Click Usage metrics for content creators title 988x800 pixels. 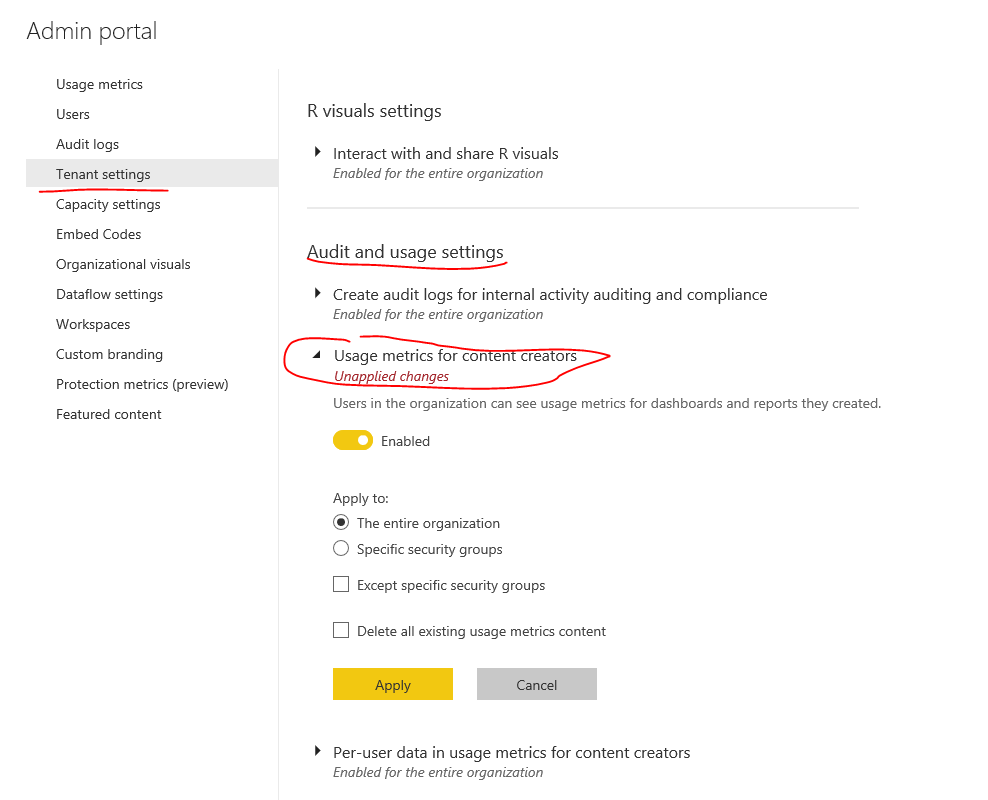click(456, 356)
